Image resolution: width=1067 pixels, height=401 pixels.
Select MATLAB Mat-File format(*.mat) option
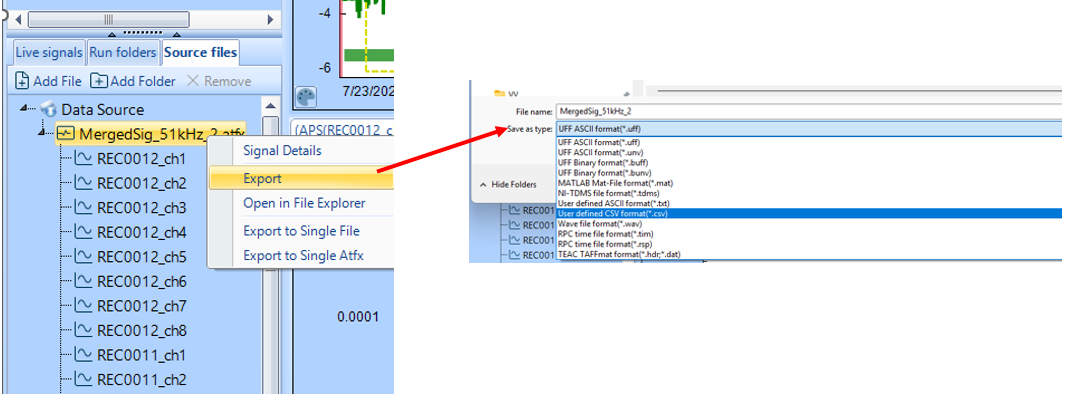pos(808,183)
